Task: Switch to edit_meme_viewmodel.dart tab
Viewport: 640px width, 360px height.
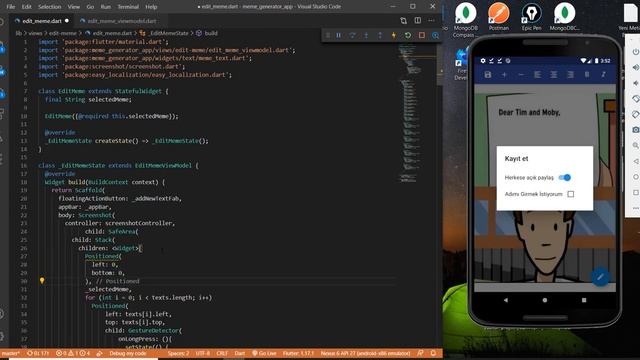Action: [x=122, y=21]
